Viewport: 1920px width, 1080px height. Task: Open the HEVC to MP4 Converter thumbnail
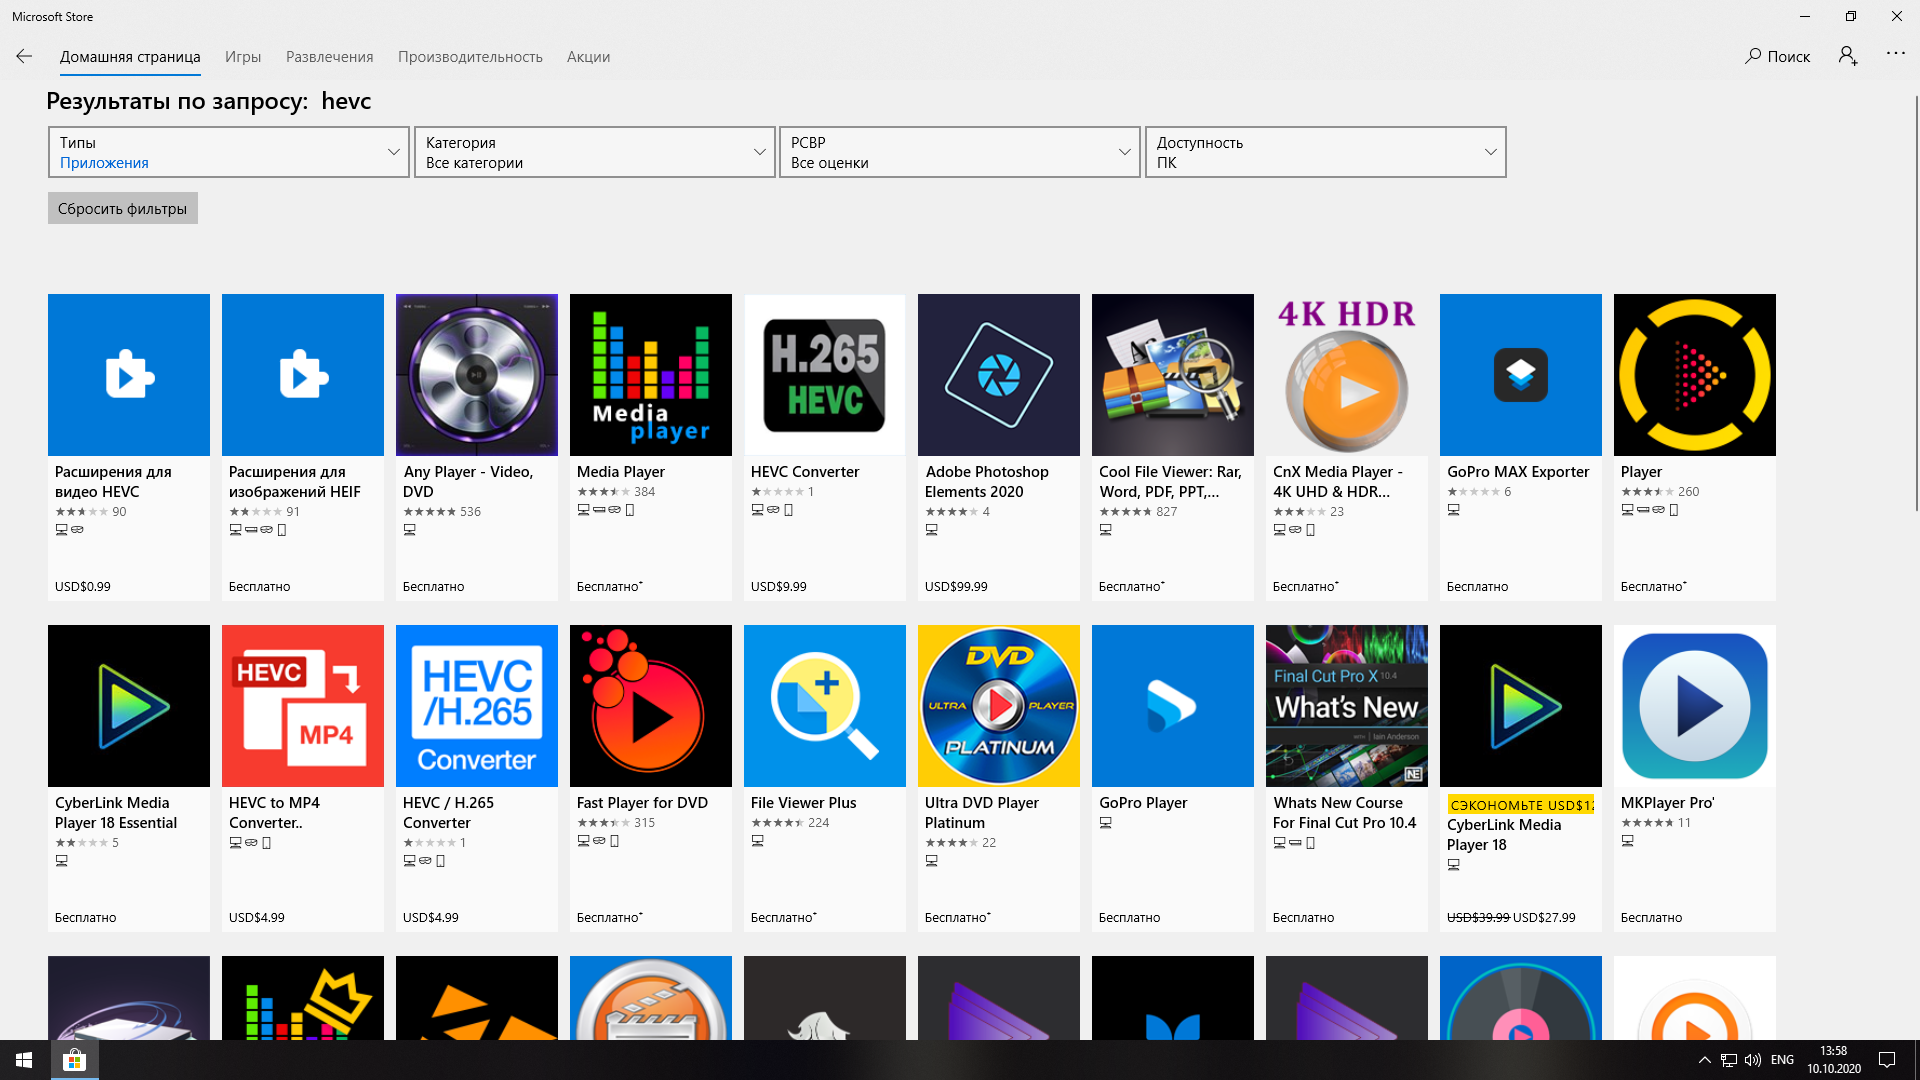pyautogui.click(x=302, y=706)
